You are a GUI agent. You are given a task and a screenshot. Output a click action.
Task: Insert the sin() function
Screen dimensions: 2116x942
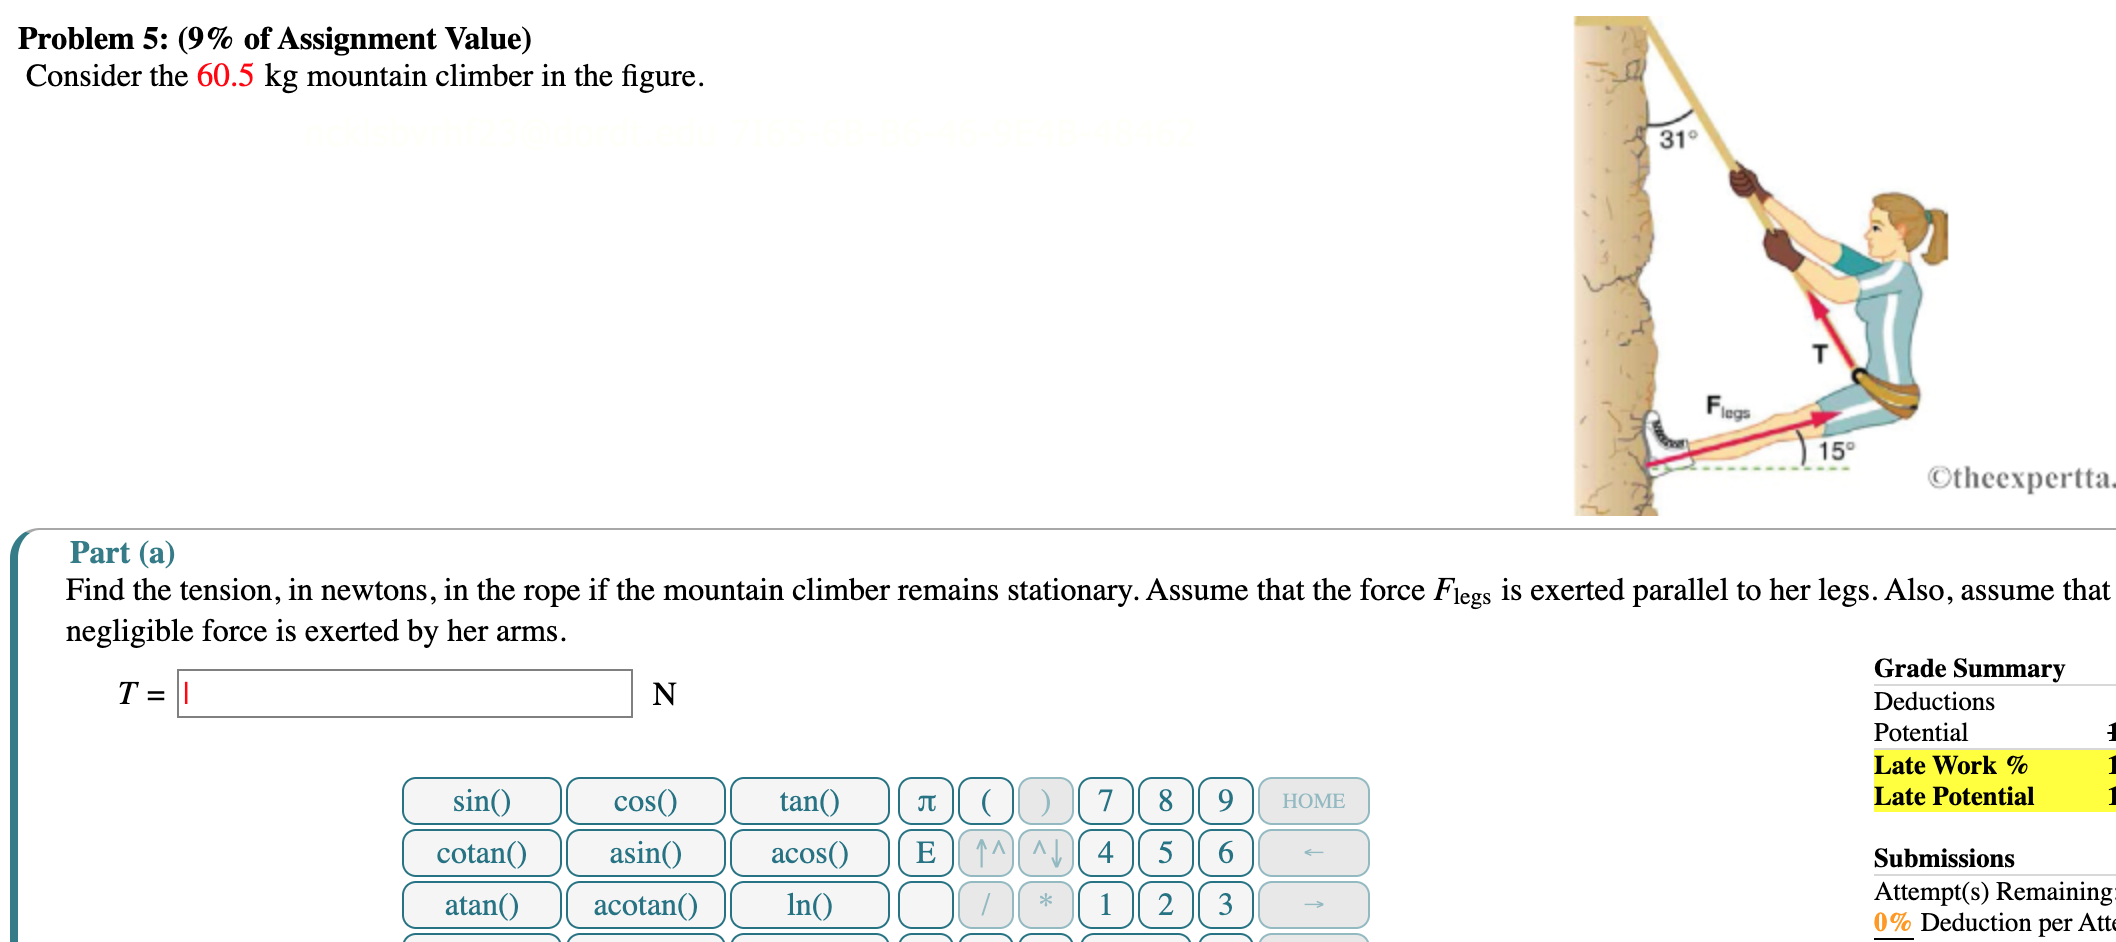point(481,801)
